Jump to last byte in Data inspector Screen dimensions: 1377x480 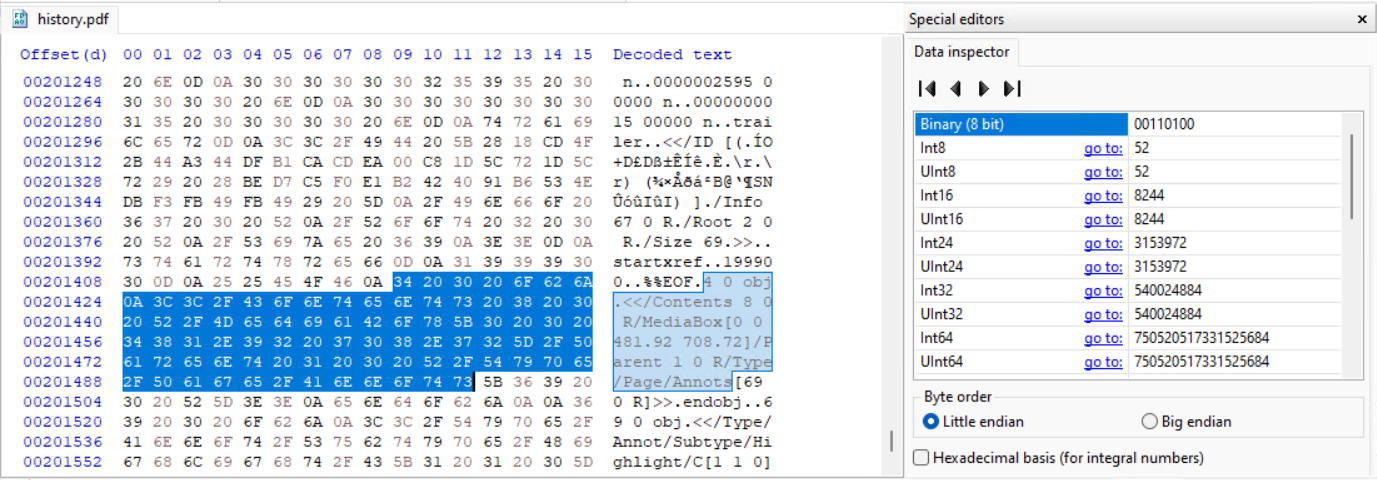1012,89
